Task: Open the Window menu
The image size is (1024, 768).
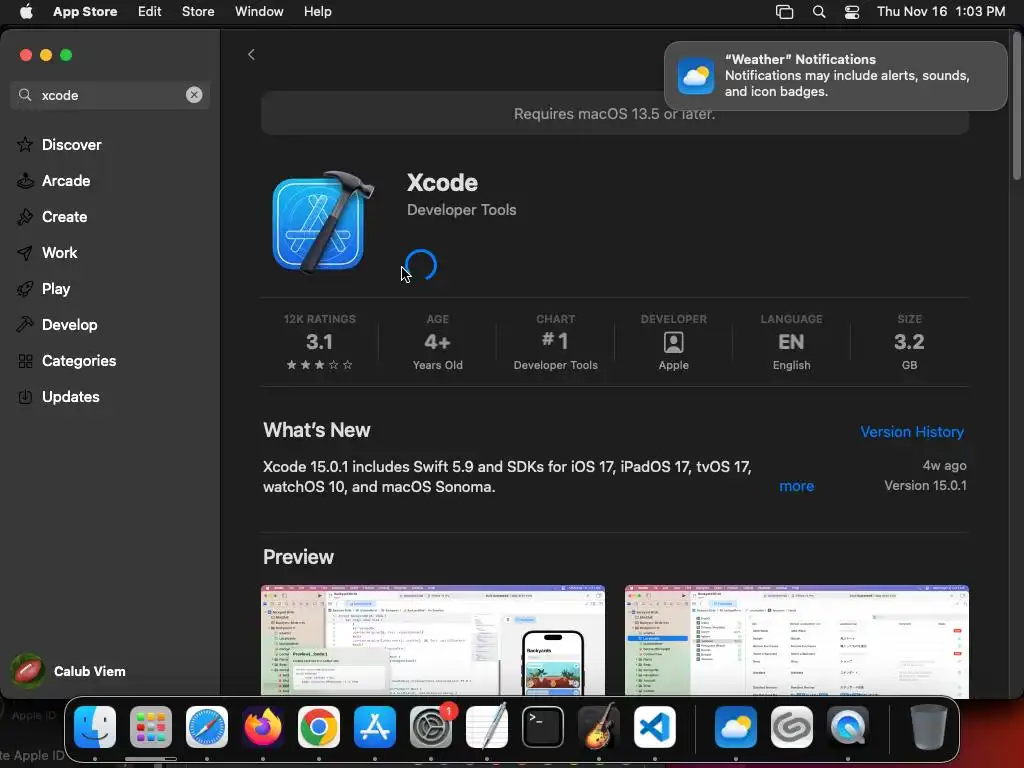Action: tap(259, 12)
